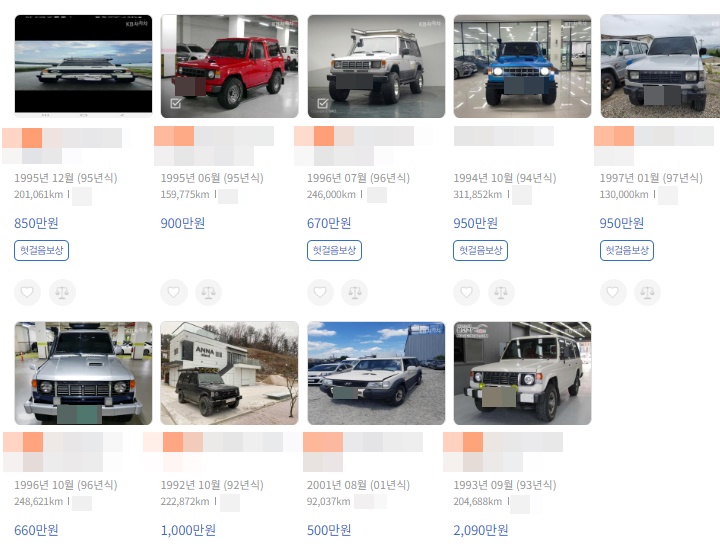Toggle checkbox on red jeep photo

(x=175, y=103)
